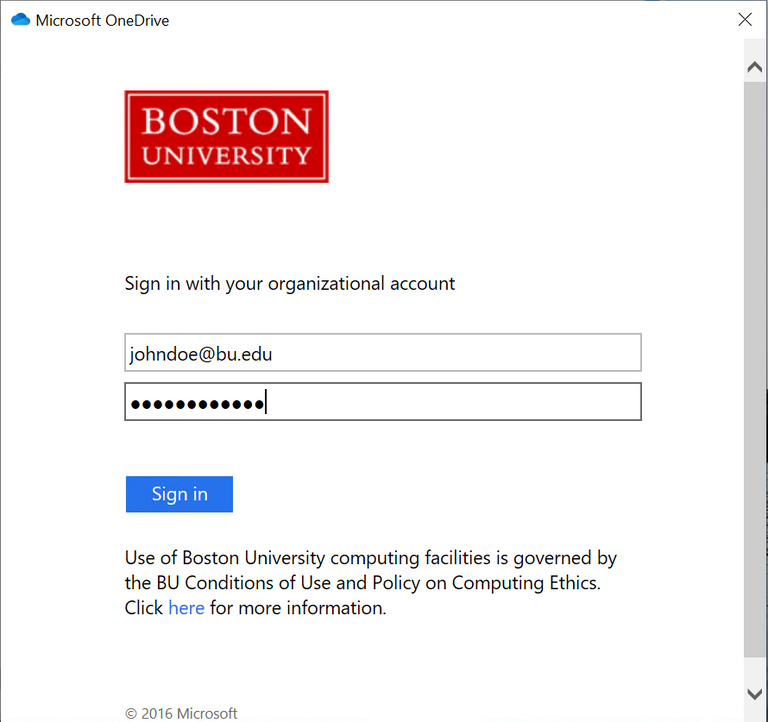Click the word BOSTON in the red logo
The image size is (768, 722).
(226, 122)
